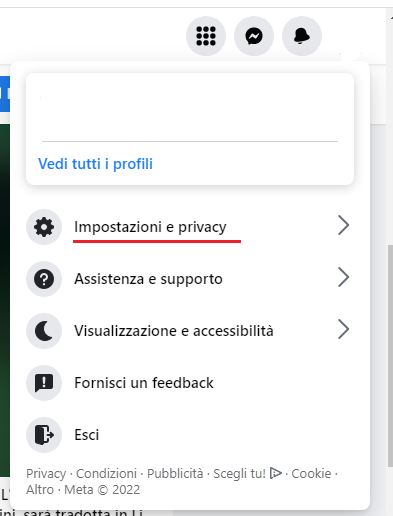Open the Privacy footer link
Viewport: 393px width, 516px height.
(x=46, y=474)
